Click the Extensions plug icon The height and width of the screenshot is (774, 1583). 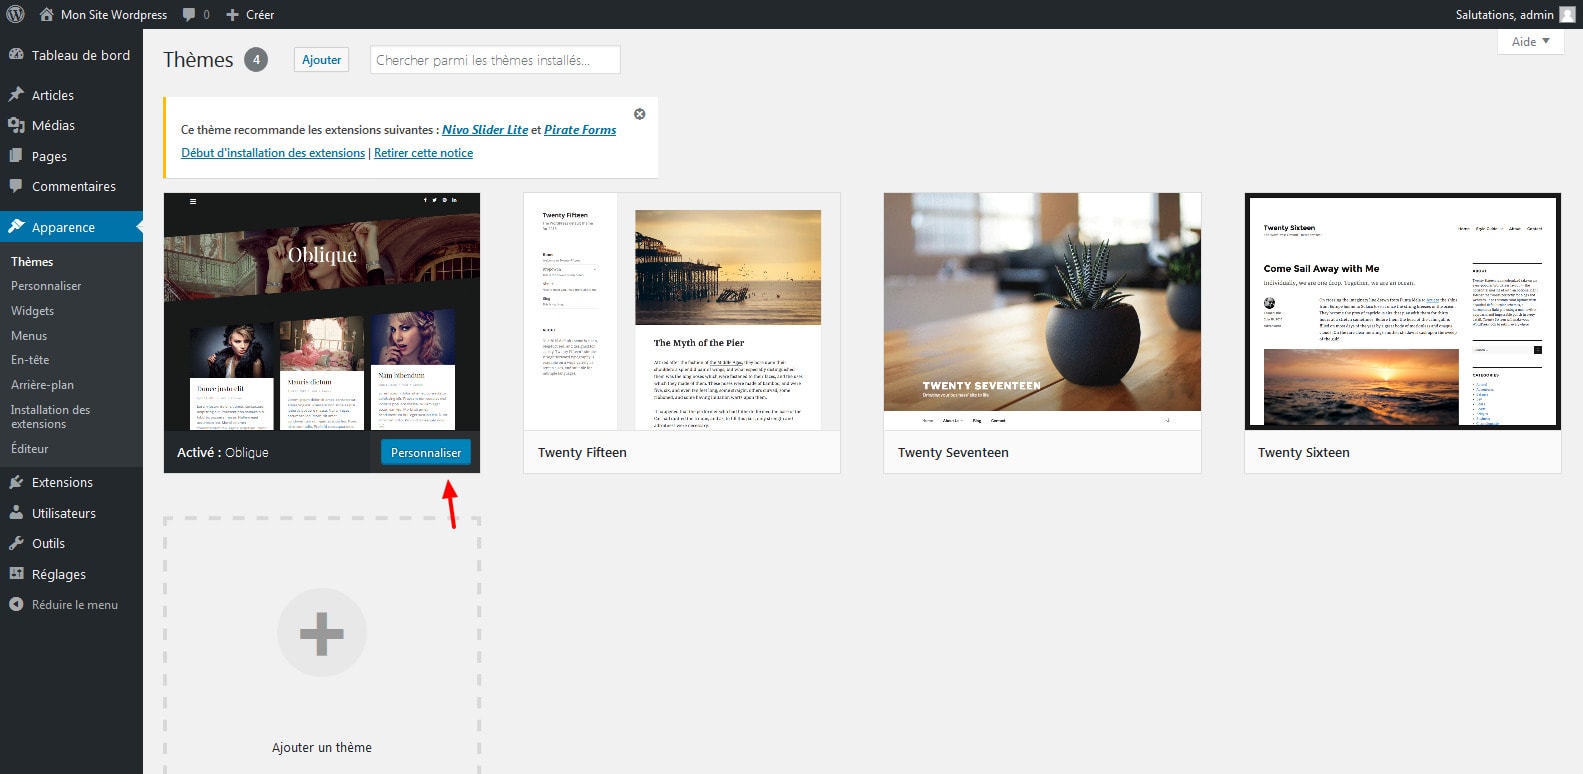click(16, 482)
